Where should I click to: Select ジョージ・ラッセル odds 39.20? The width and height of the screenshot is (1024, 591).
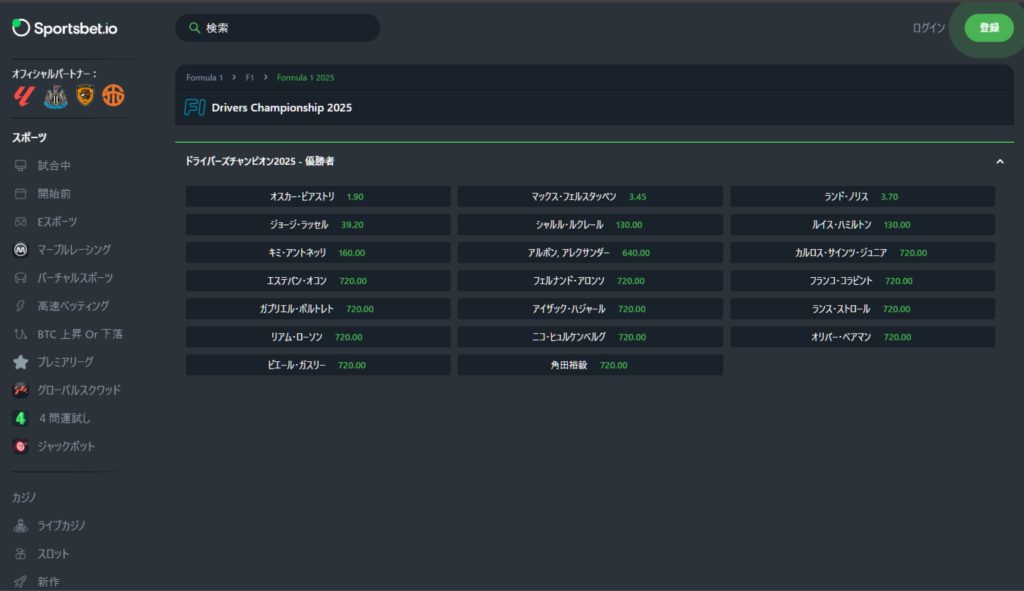point(318,225)
